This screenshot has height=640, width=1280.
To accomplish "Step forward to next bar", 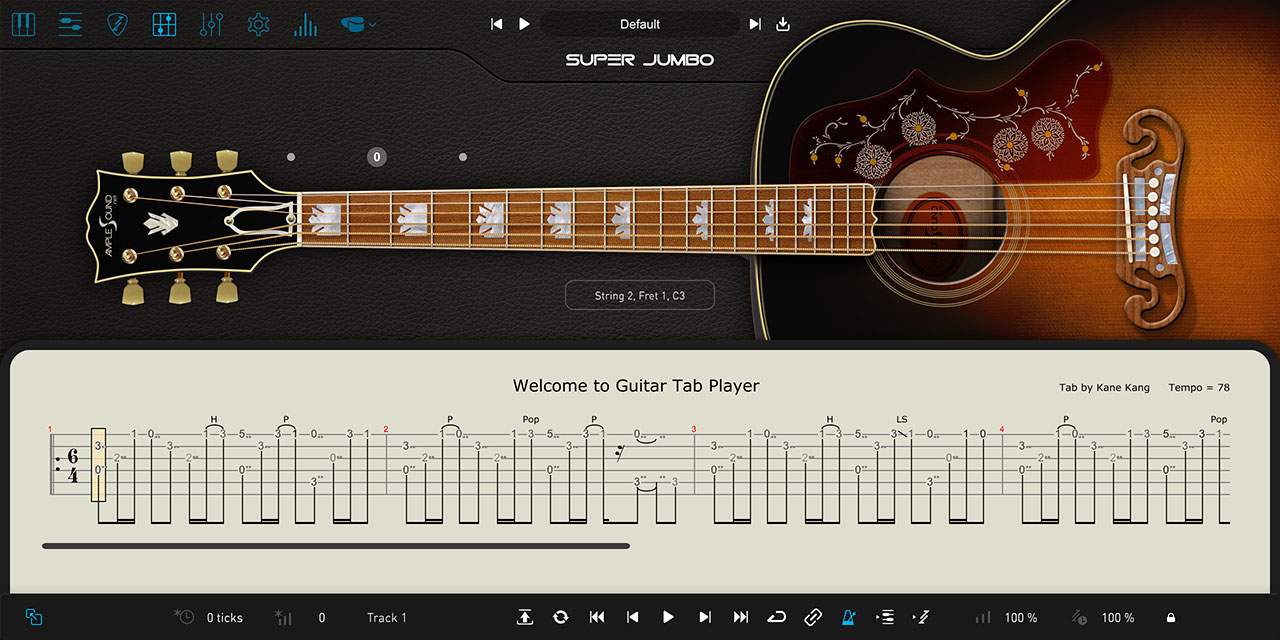I will 705,618.
